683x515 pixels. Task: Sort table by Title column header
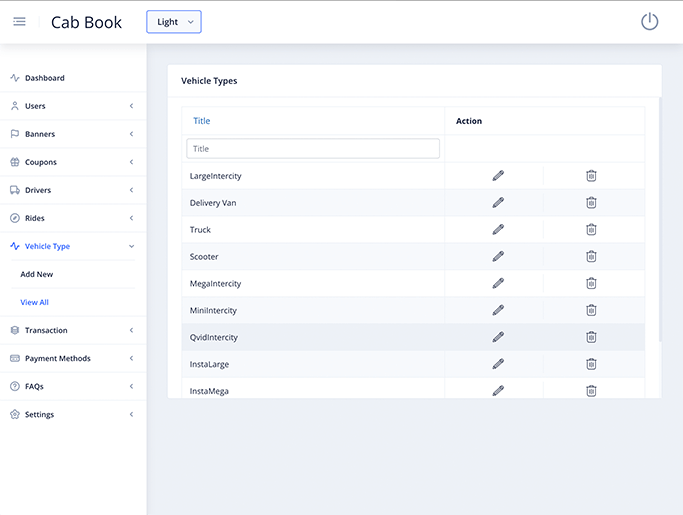[x=202, y=121]
